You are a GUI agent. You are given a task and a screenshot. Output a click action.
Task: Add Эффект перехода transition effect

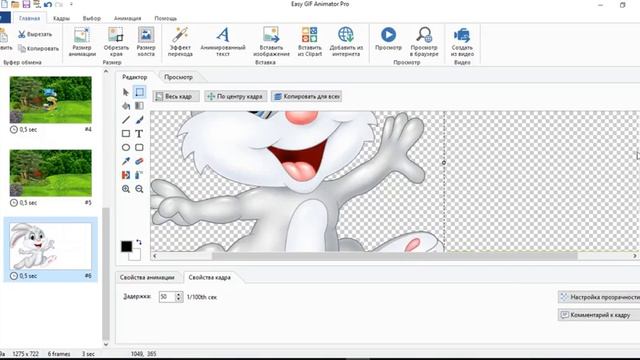180,42
